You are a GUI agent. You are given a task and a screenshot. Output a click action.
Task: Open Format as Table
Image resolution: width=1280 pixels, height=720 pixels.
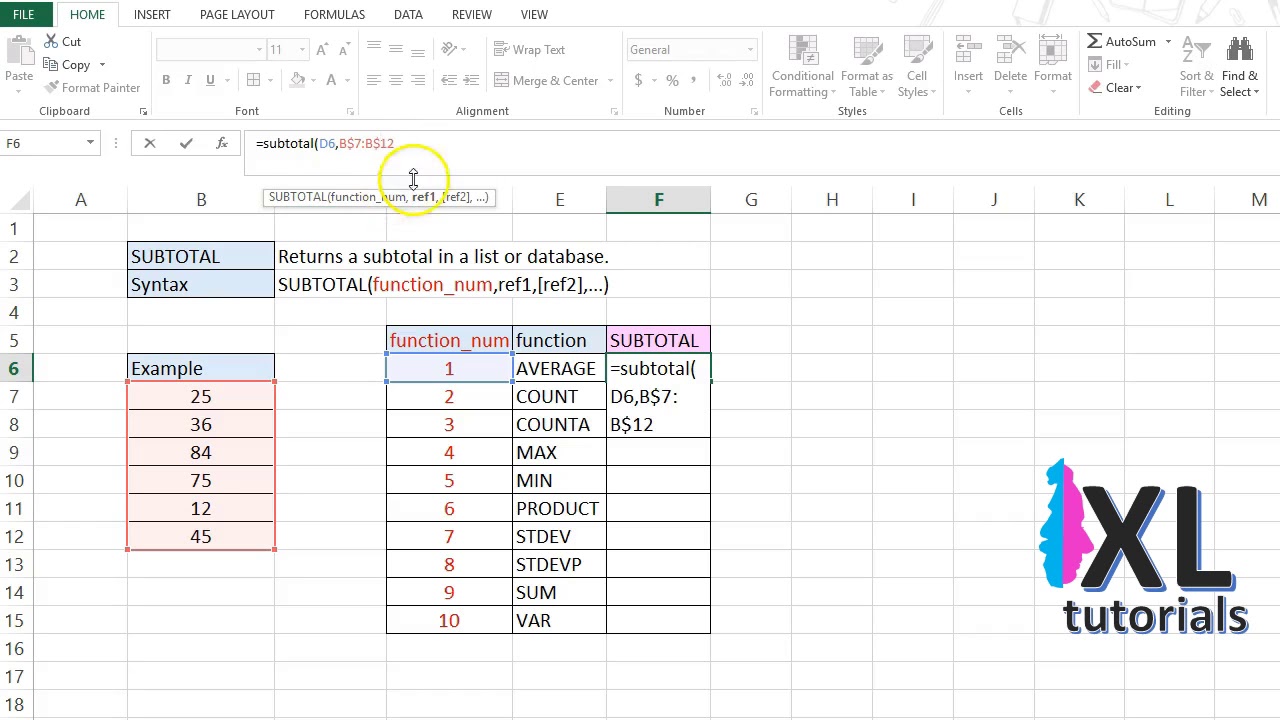(x=866, y=67)
